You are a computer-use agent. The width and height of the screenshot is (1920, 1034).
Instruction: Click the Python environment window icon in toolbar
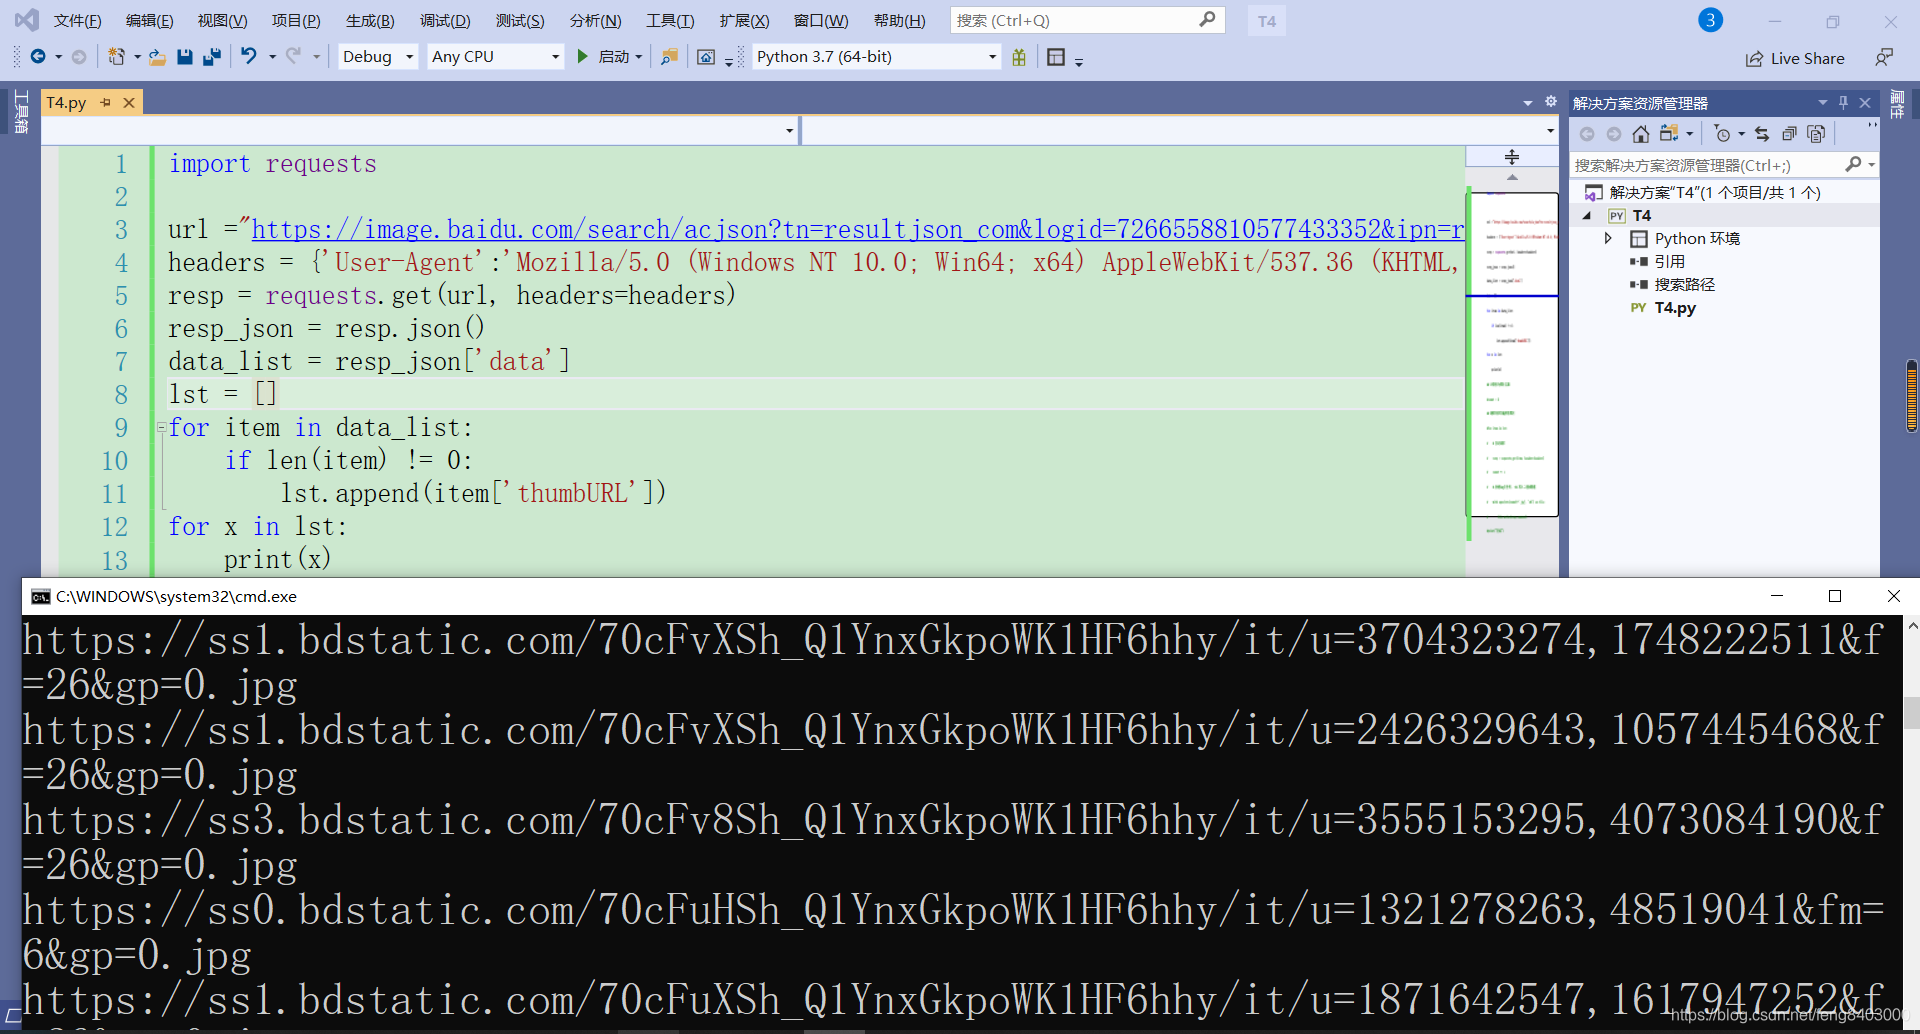[706, 58]
